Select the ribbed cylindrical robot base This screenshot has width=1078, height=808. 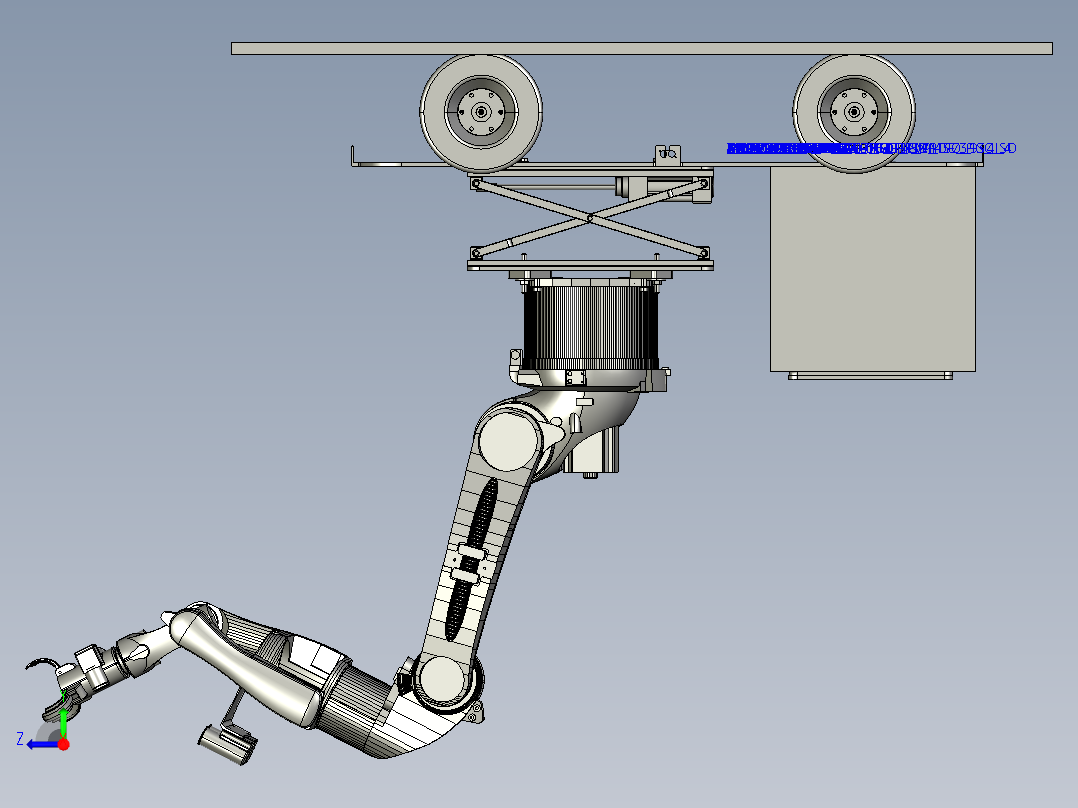pos(591,327)
